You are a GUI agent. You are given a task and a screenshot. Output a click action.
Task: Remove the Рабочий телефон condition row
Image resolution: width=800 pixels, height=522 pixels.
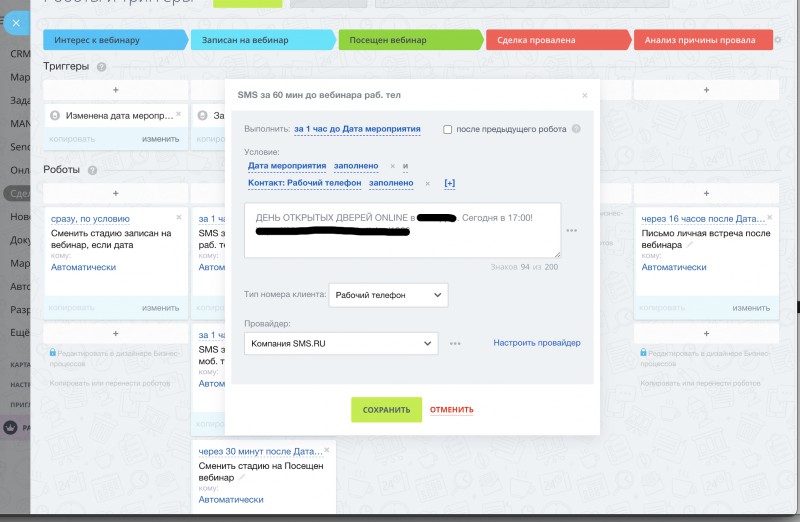pos(428,183)
